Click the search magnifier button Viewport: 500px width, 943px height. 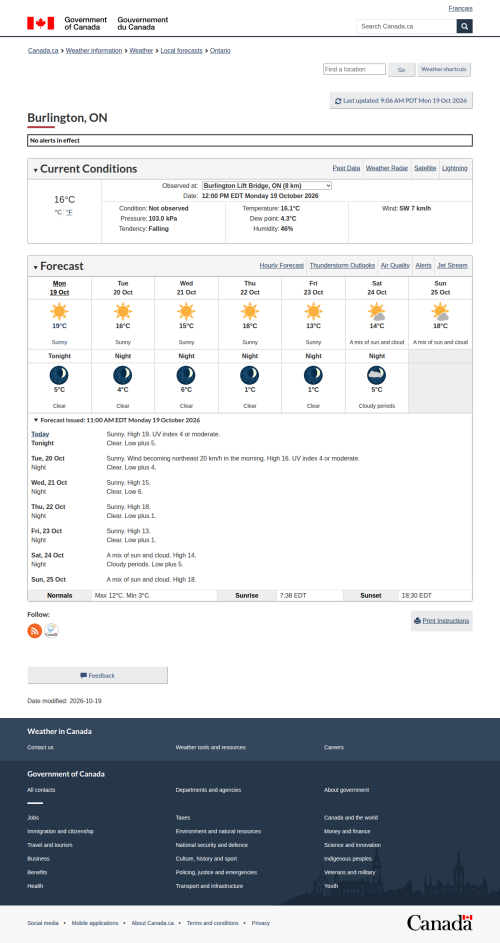465,26
